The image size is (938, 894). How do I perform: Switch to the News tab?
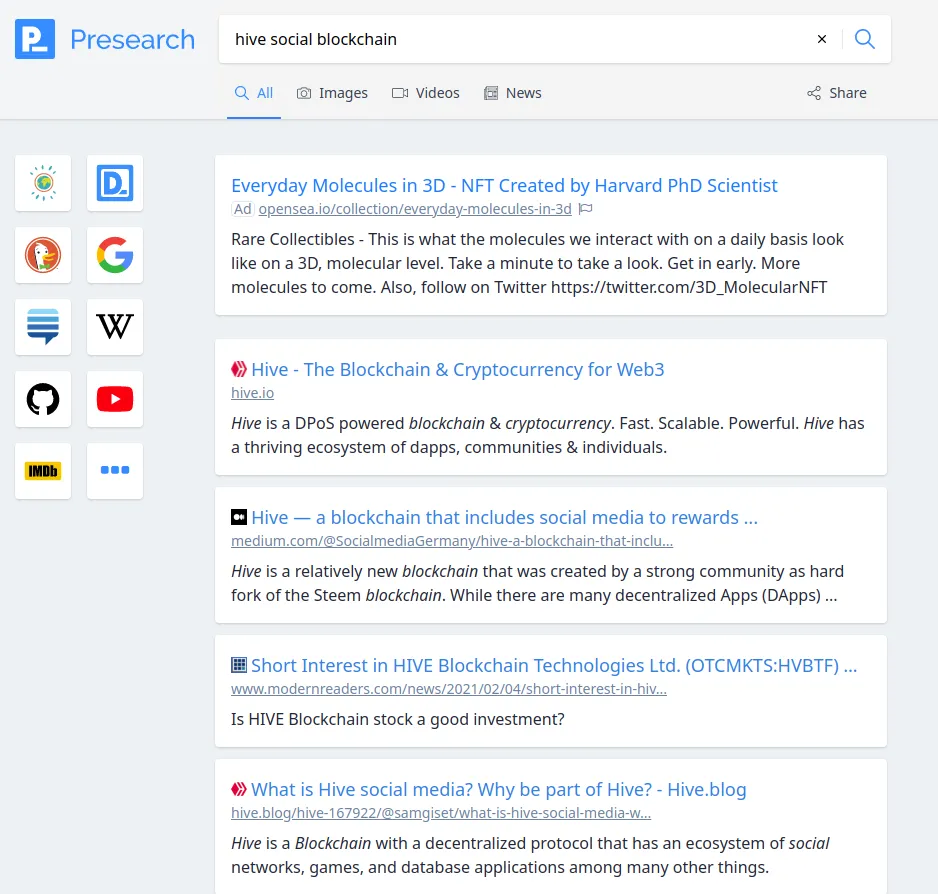(x=513, y=93)
